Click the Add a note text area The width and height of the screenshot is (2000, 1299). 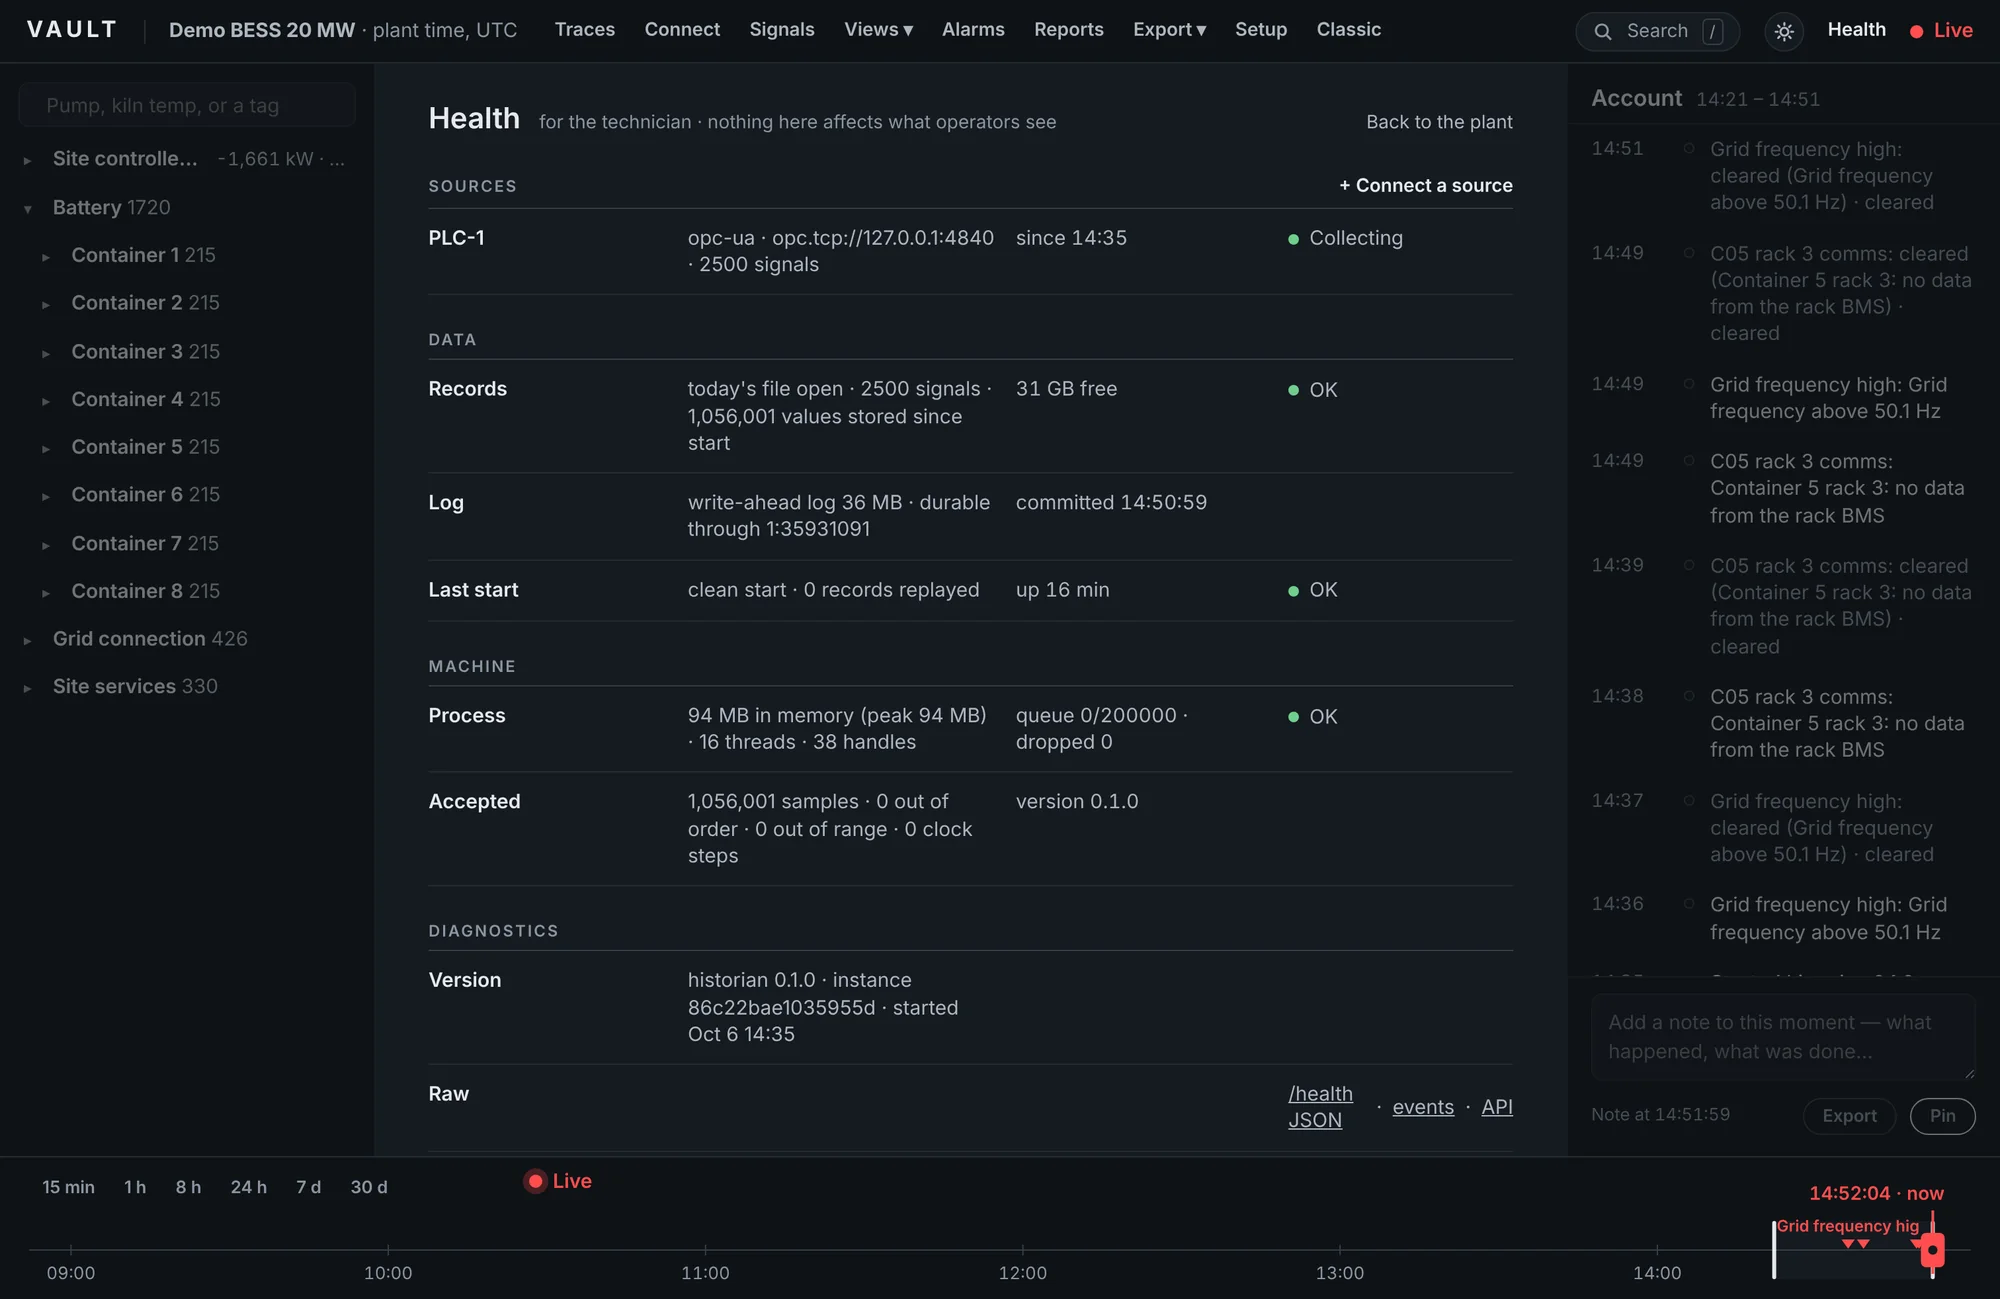1783,1037
